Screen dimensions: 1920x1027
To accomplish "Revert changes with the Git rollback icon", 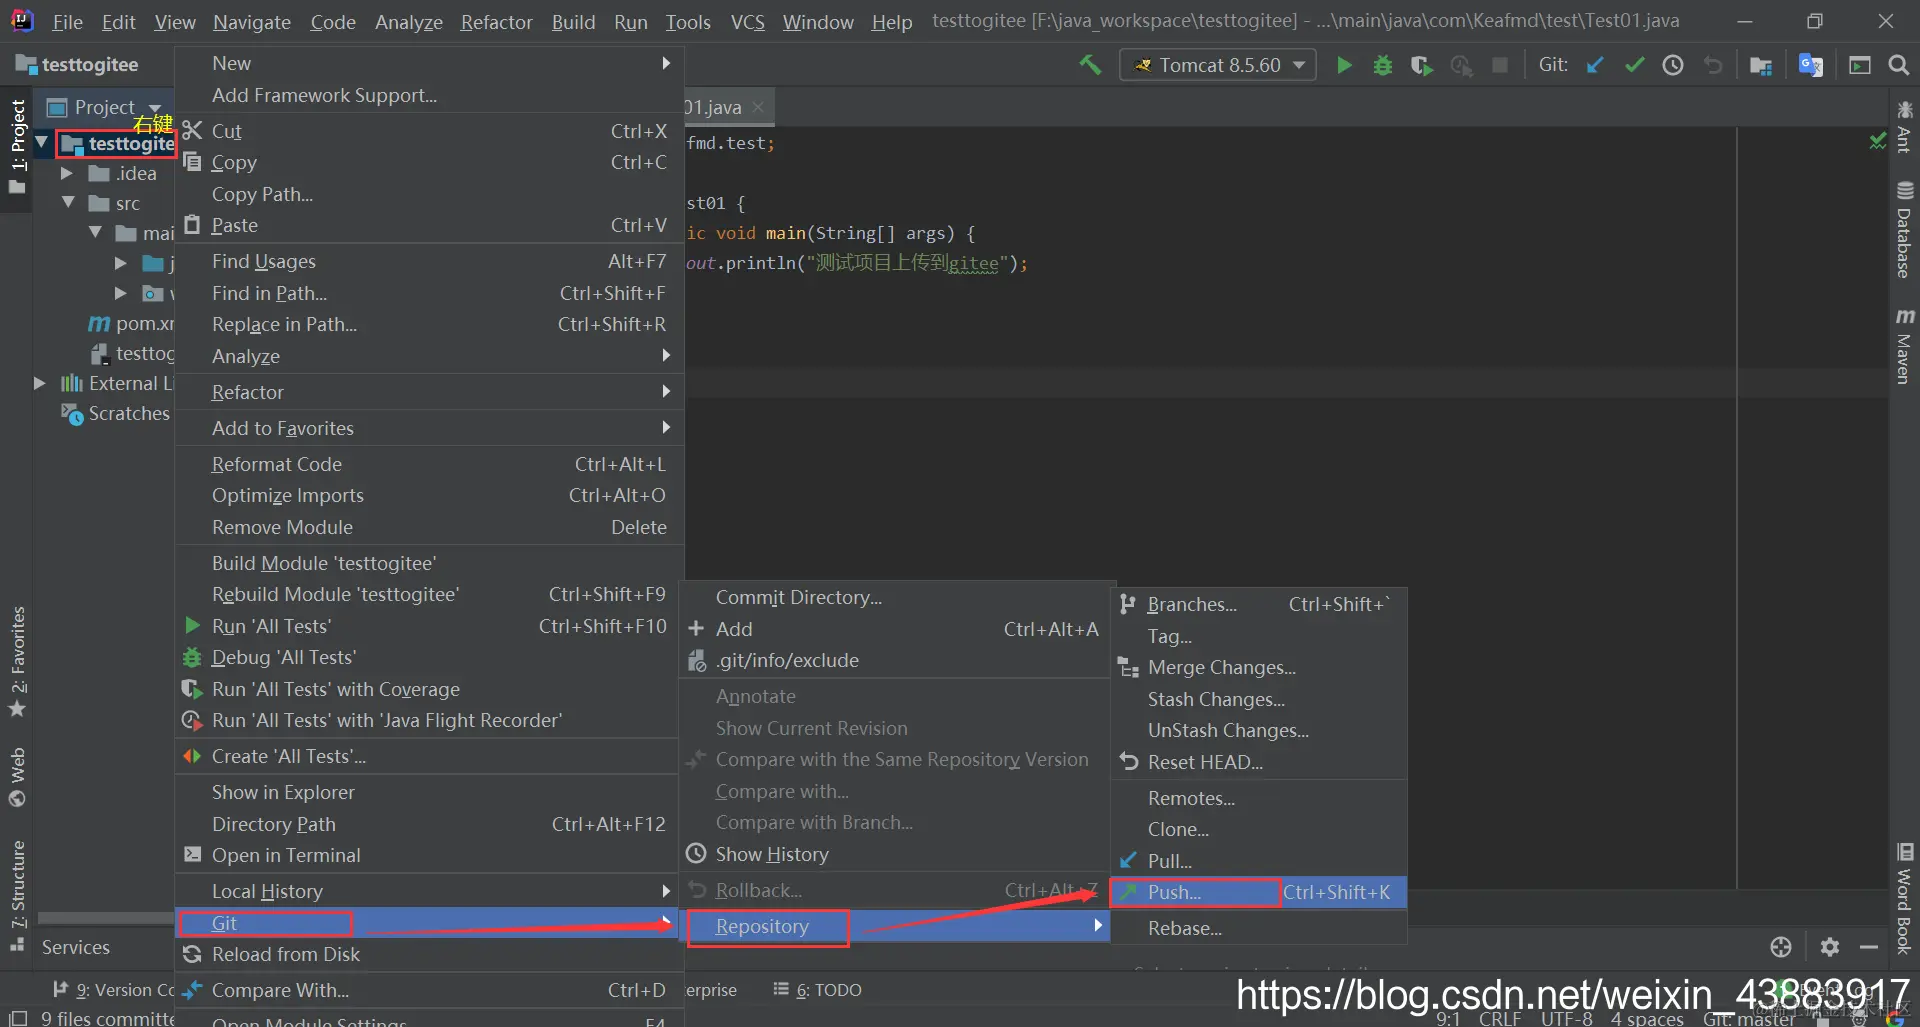I will coord(1713,65).
